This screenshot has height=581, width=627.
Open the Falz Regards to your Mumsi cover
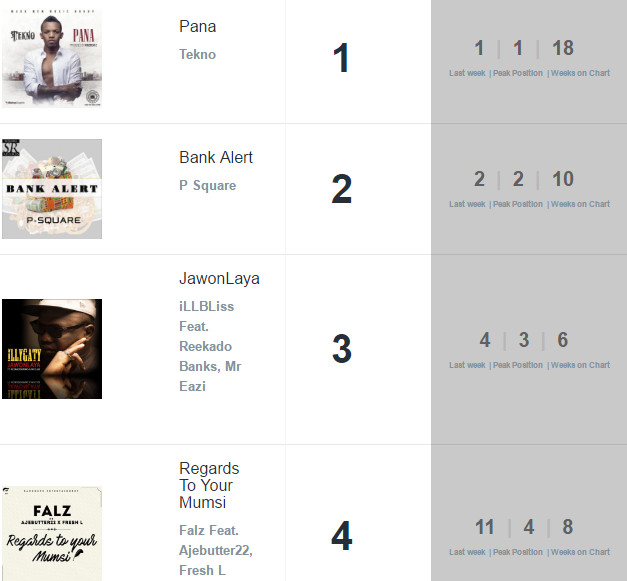coord(52,533)
